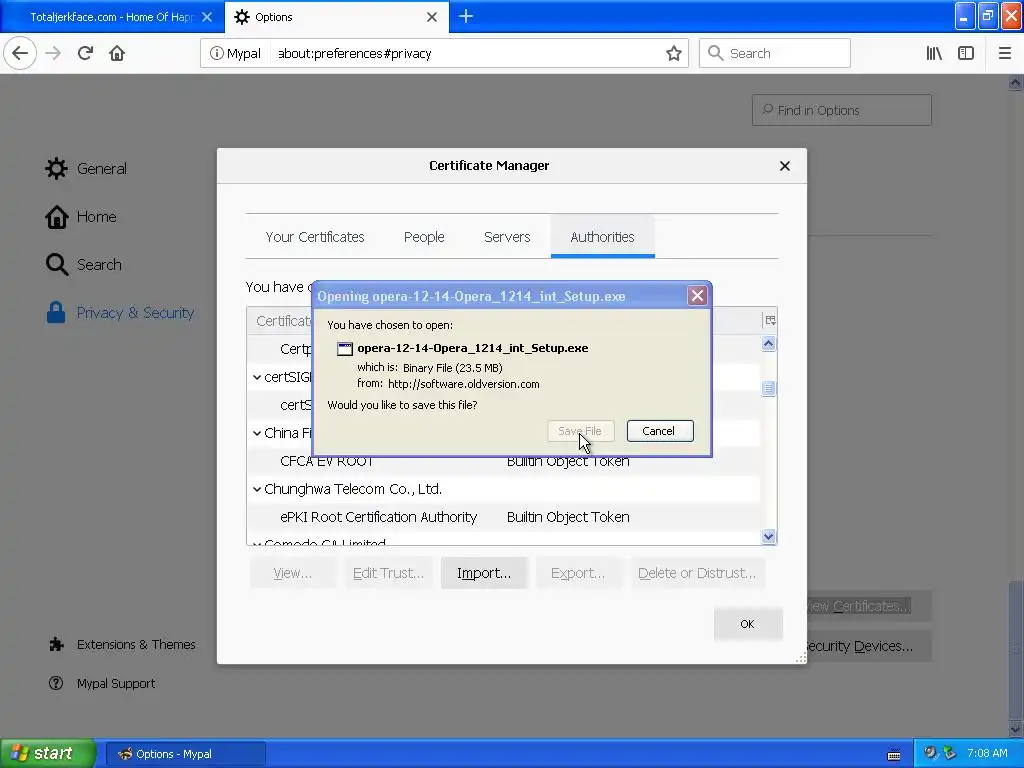Click the browser Search box

point(775,54)
